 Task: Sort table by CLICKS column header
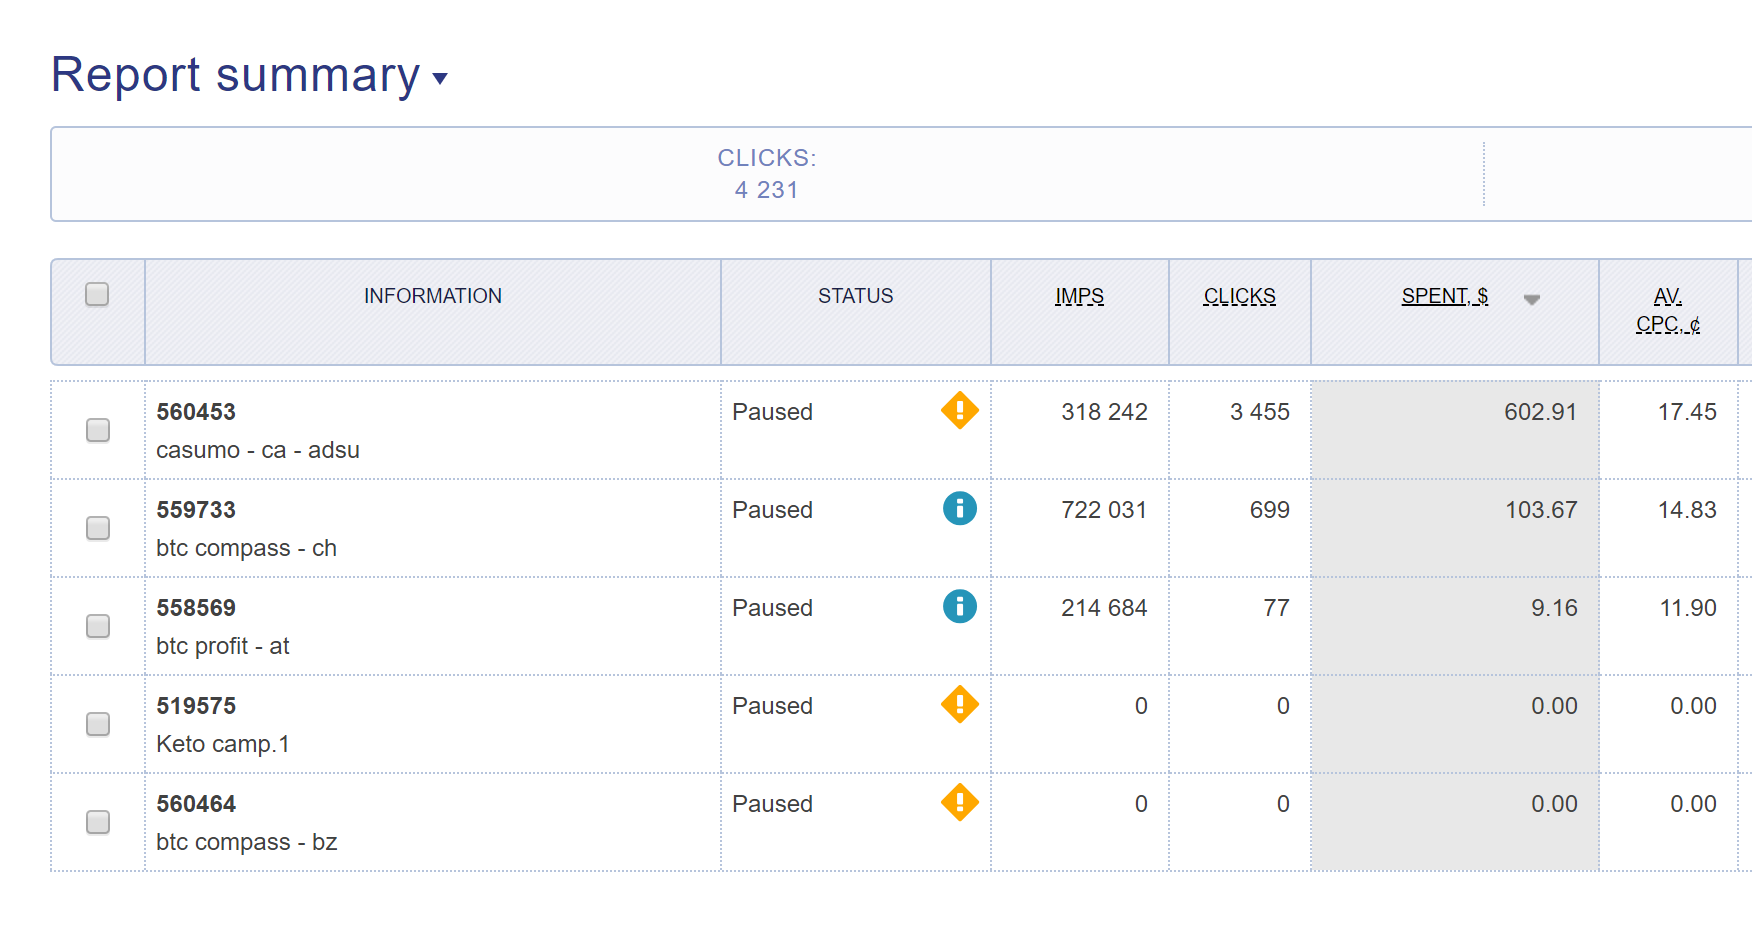pyautogui.click(x=1239, y=296)
